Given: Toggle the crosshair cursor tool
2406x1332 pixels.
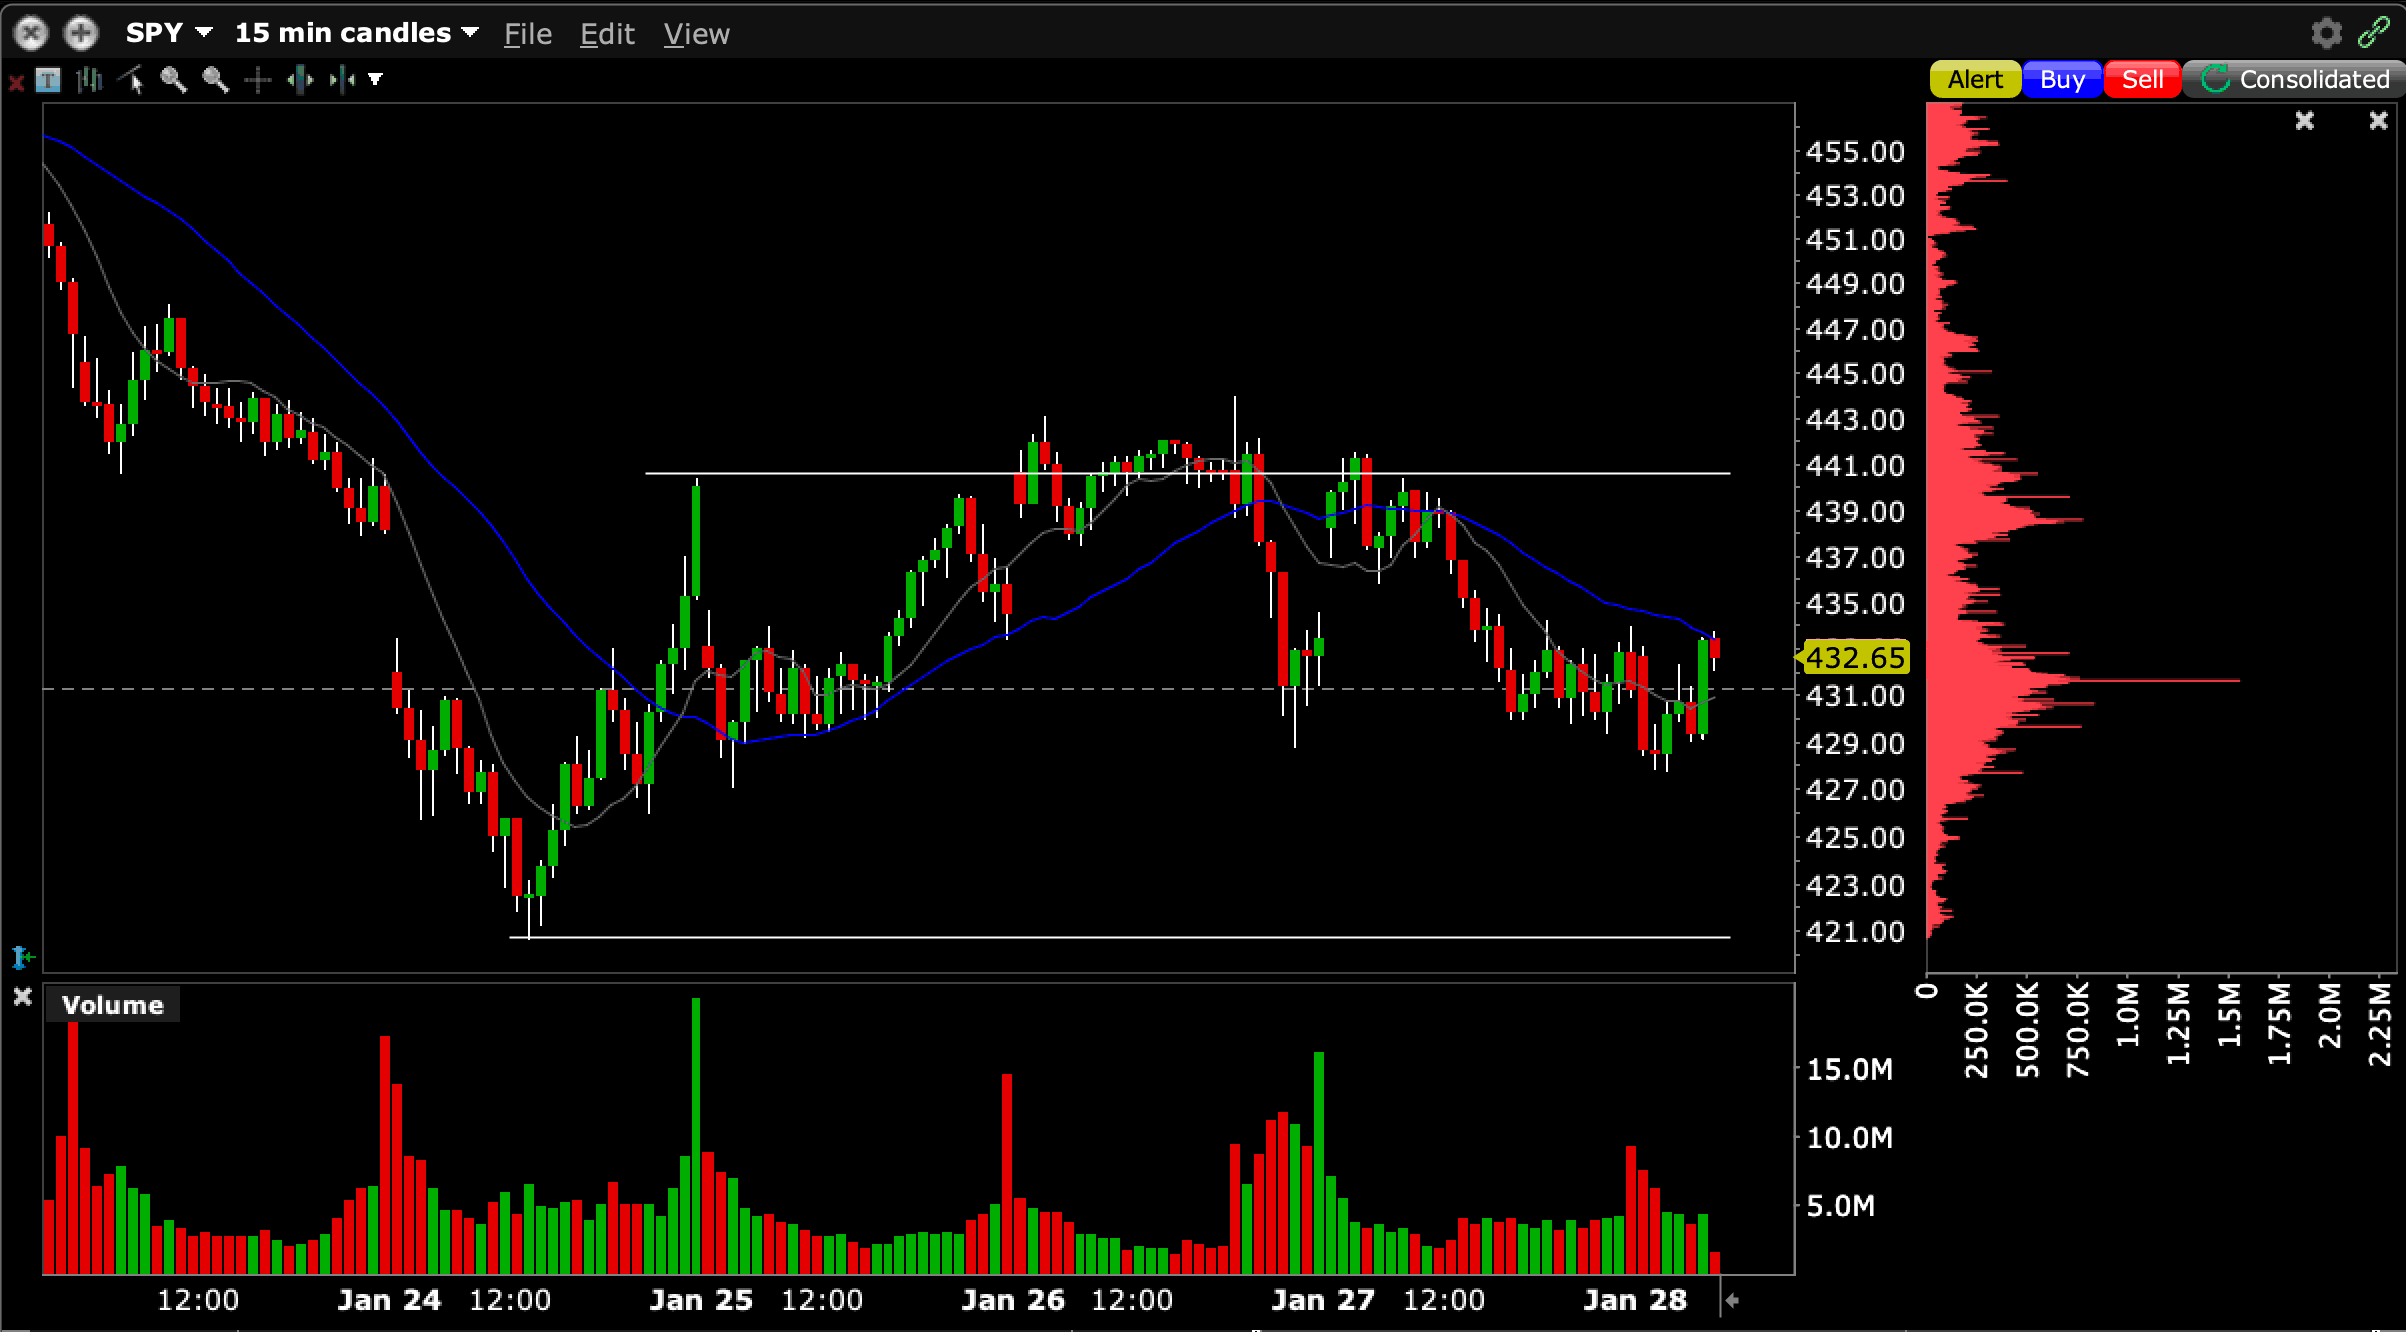Looking at the screenshot, I should (x=258, y=80).
